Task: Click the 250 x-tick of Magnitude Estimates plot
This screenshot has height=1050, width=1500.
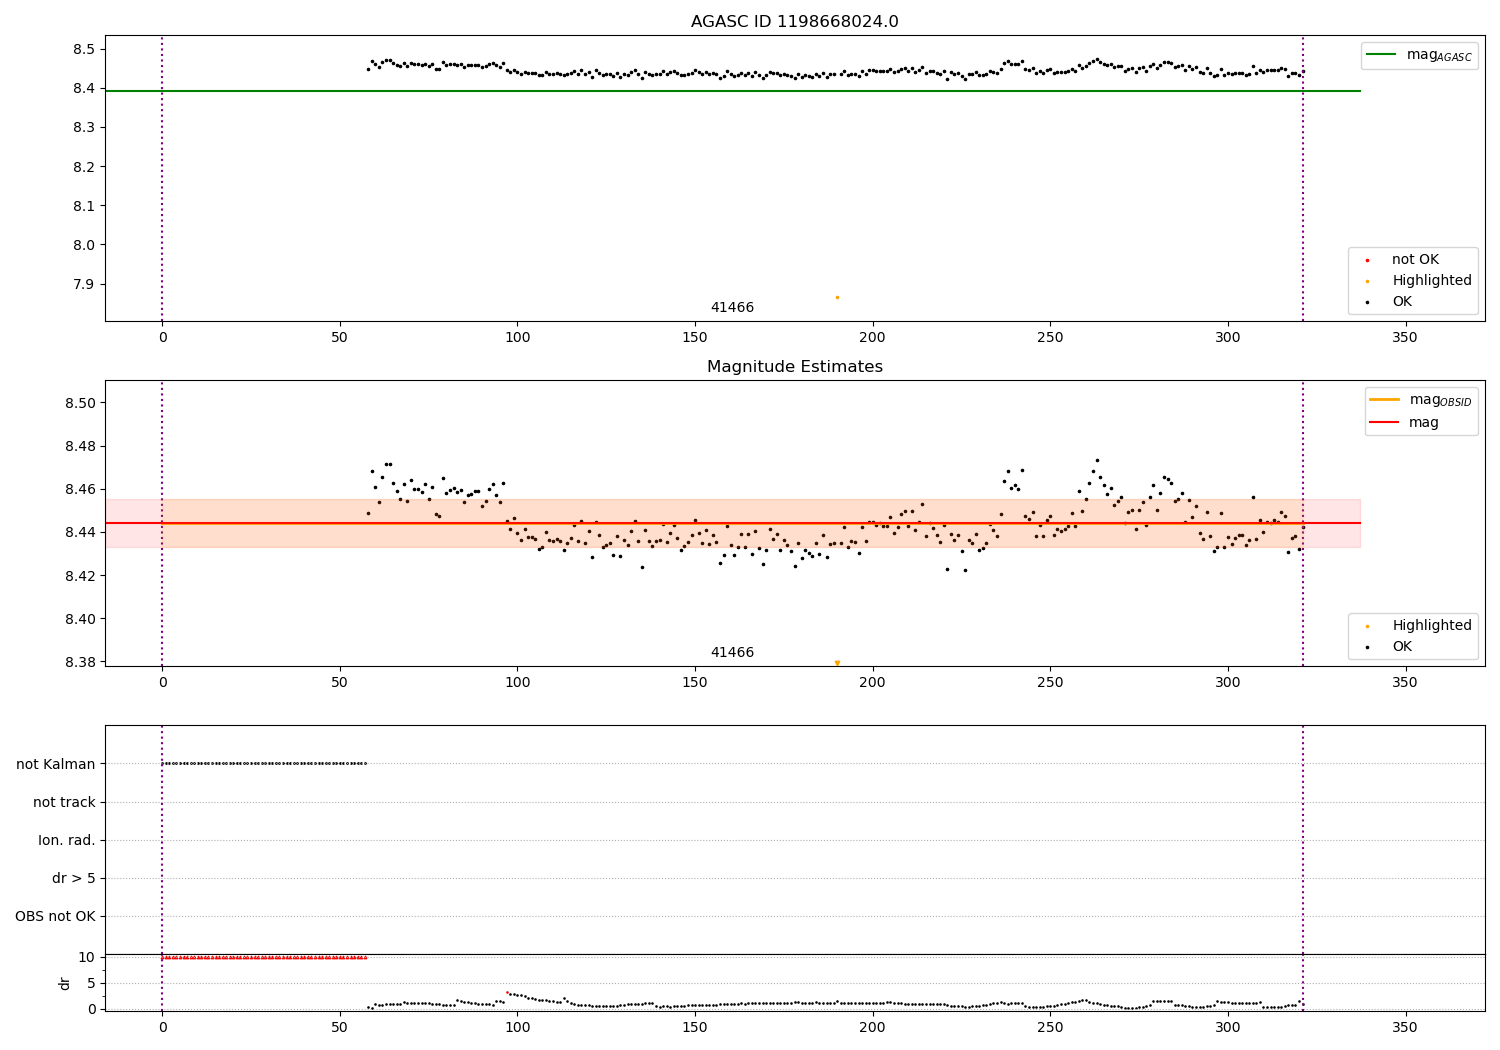Action: click(x=1050, y=683)
